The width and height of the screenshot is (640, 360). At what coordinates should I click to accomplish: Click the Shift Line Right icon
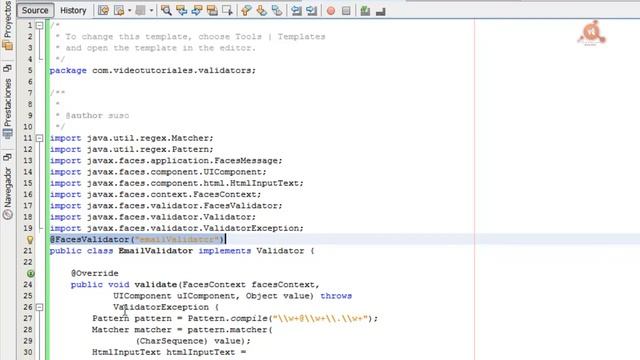pyautogui.click(x=311, y=11)
